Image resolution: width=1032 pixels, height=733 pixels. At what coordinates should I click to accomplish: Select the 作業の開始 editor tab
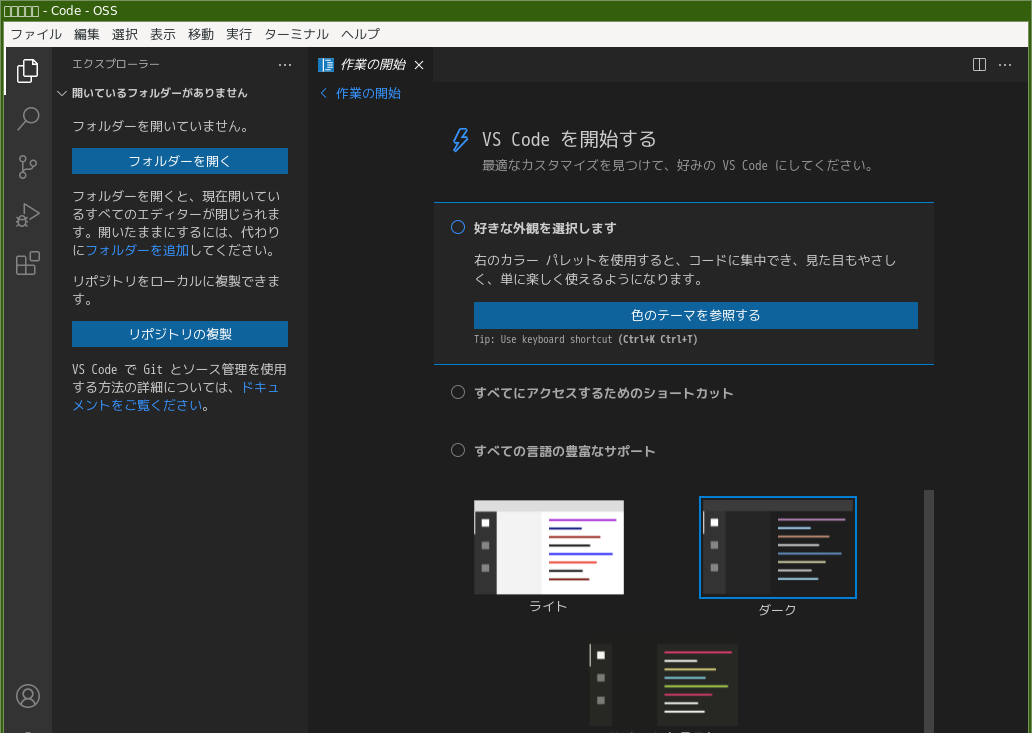pyautogui.click(x=371, y=64)
